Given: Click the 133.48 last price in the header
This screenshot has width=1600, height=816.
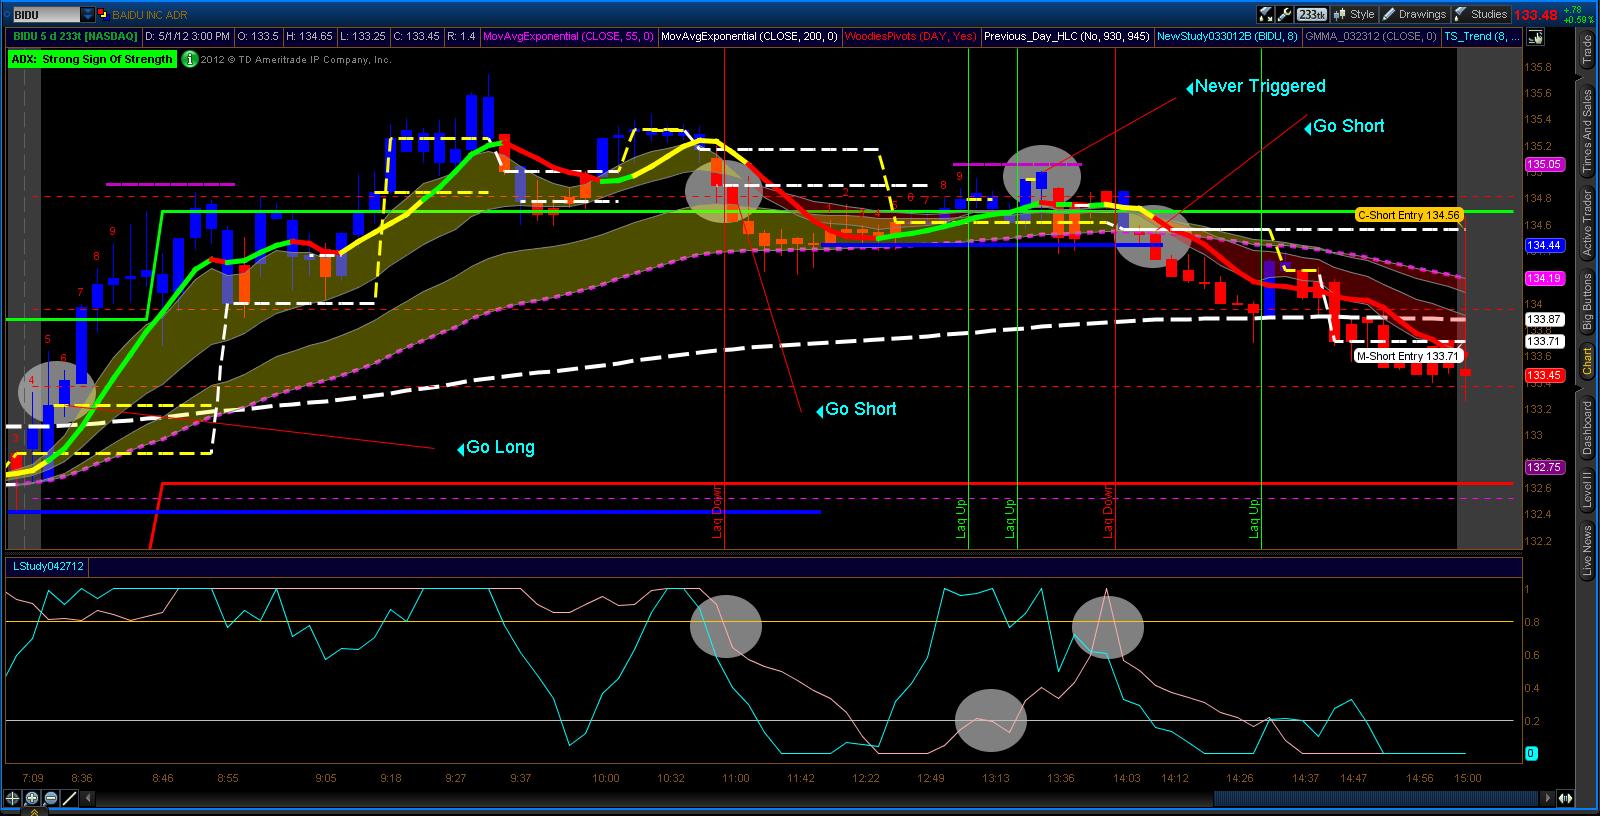Looking at the screenshot, I should 1535,15.
